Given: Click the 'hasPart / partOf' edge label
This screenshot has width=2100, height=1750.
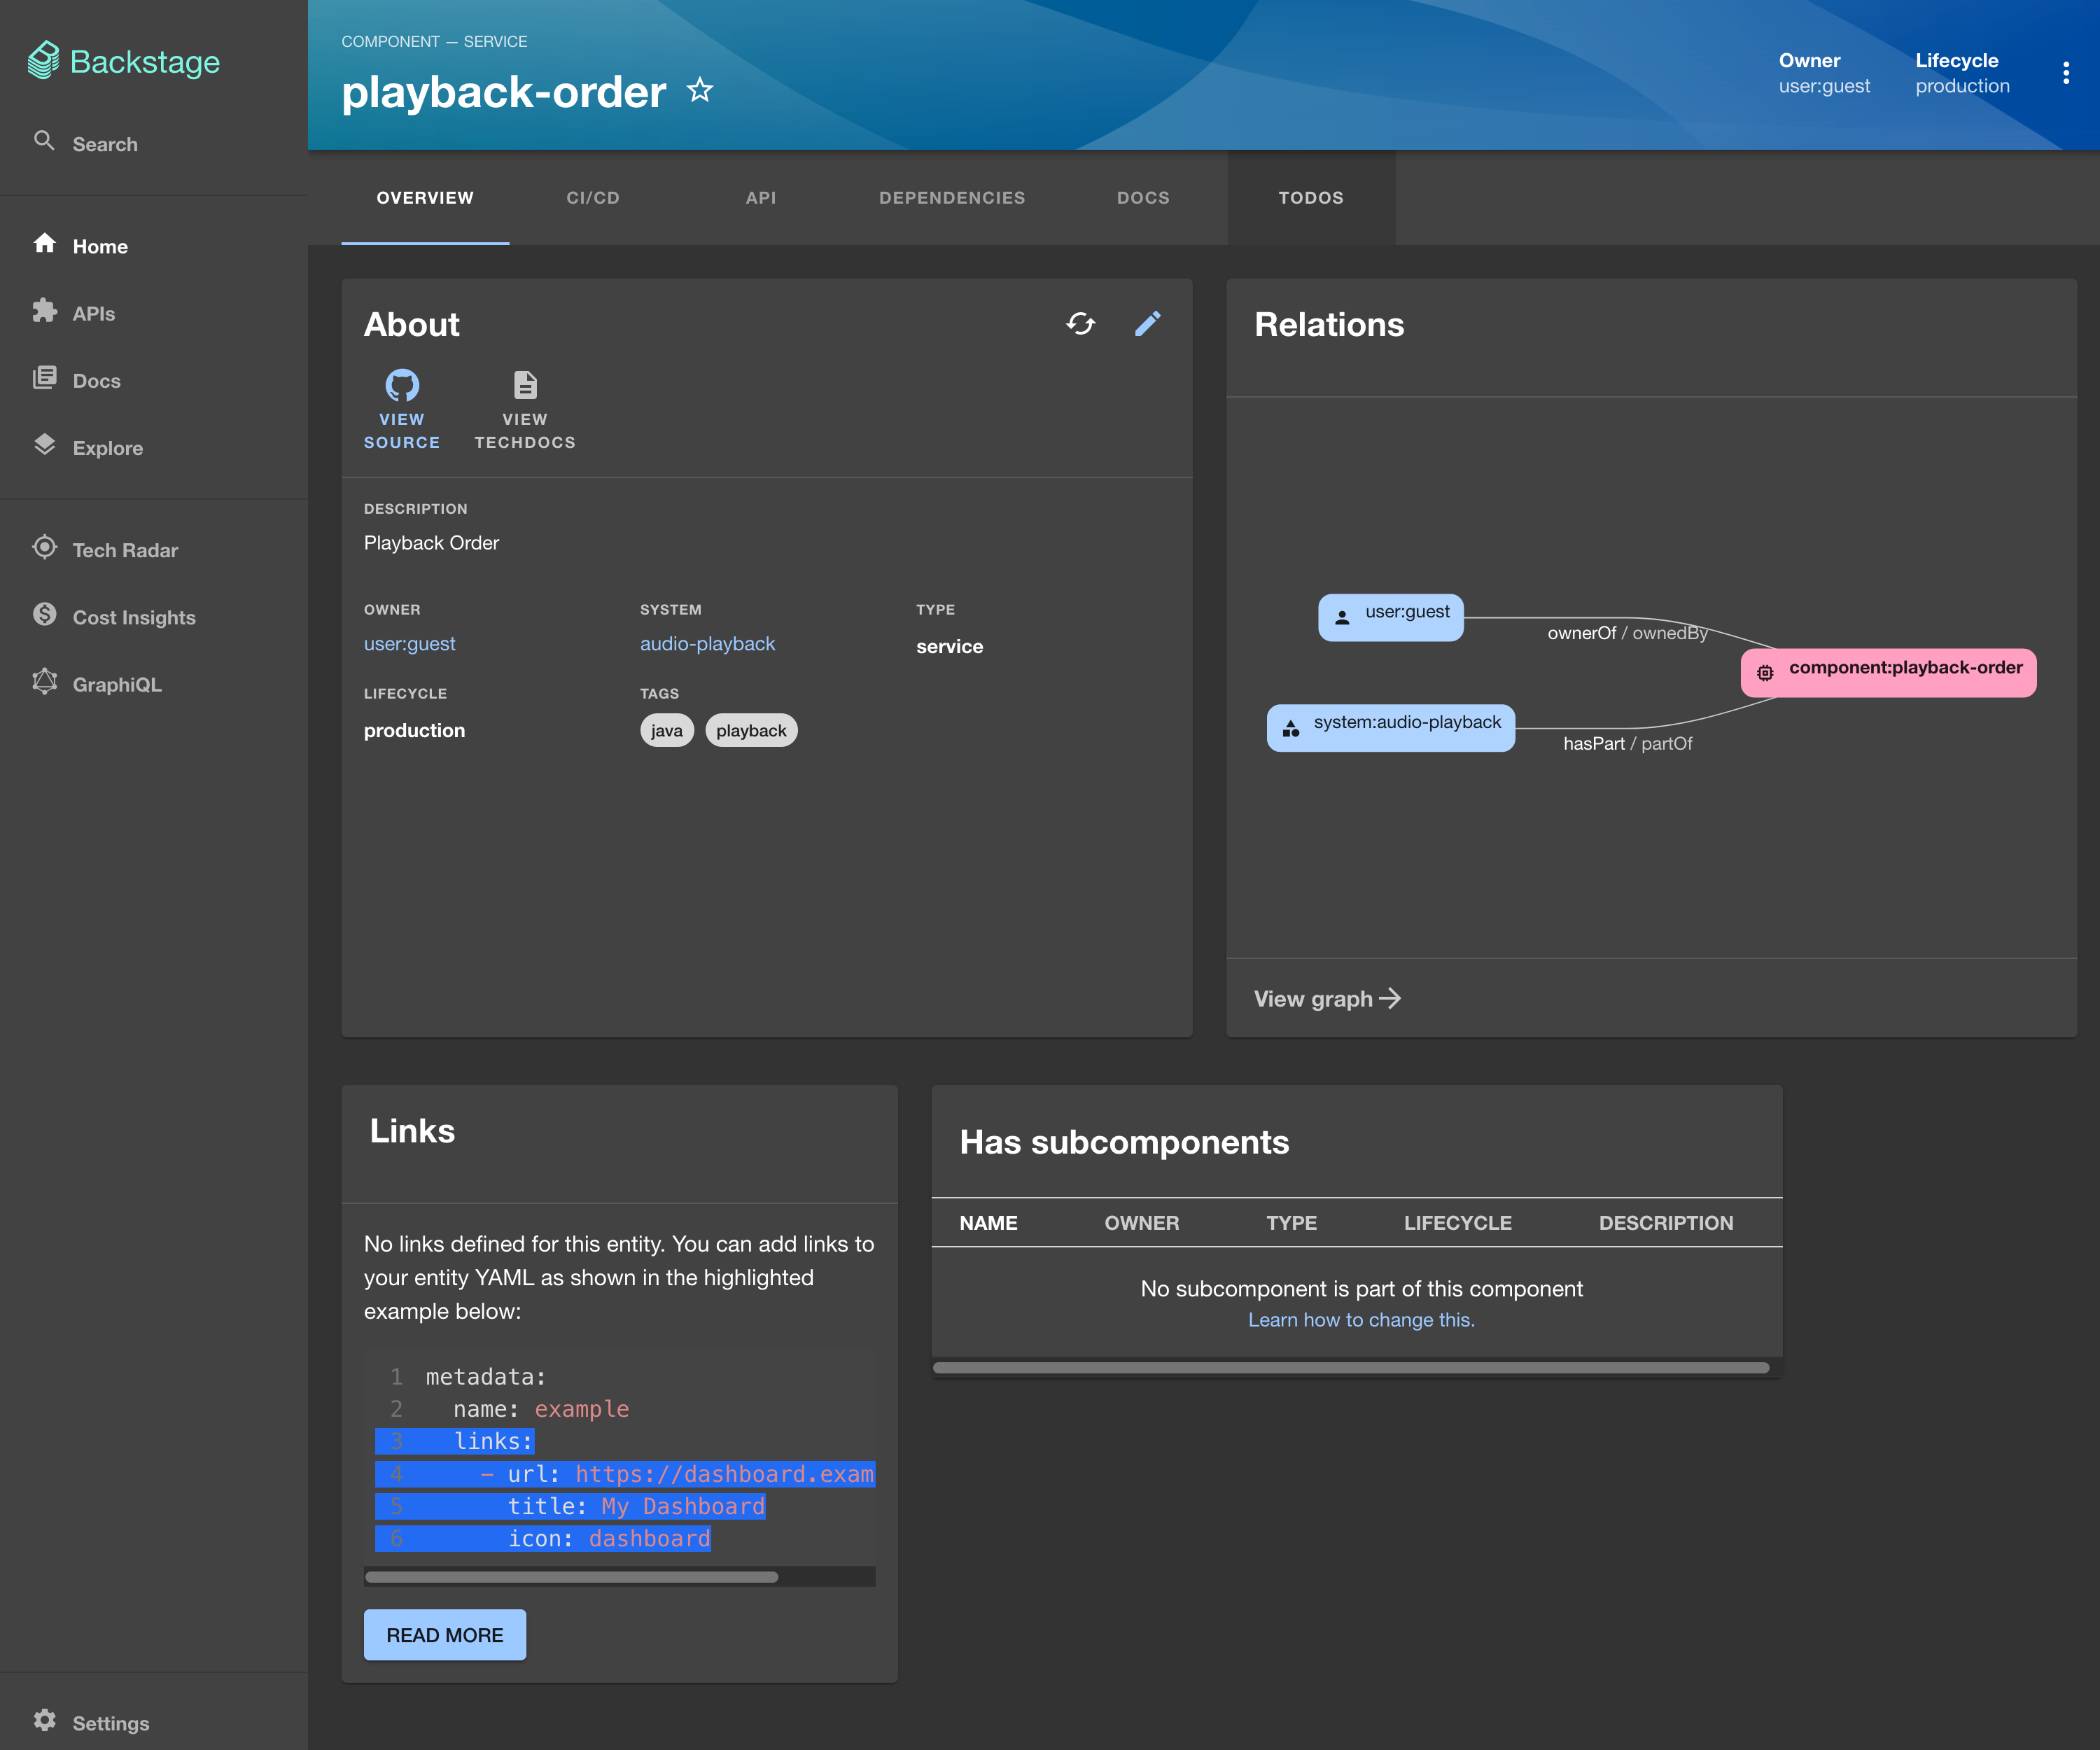Looking at the screenshot, I should 1627,743.
